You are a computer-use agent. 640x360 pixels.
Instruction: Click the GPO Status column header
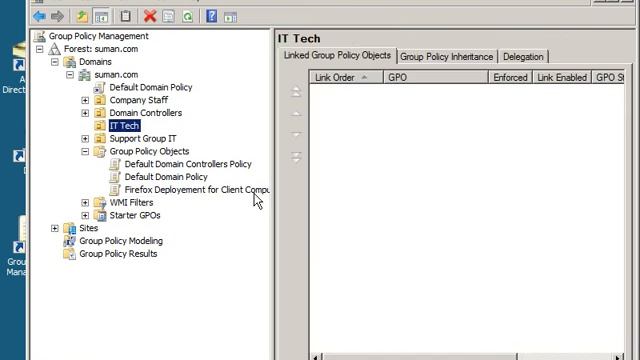pyautogui.click(x=608, y=77)
